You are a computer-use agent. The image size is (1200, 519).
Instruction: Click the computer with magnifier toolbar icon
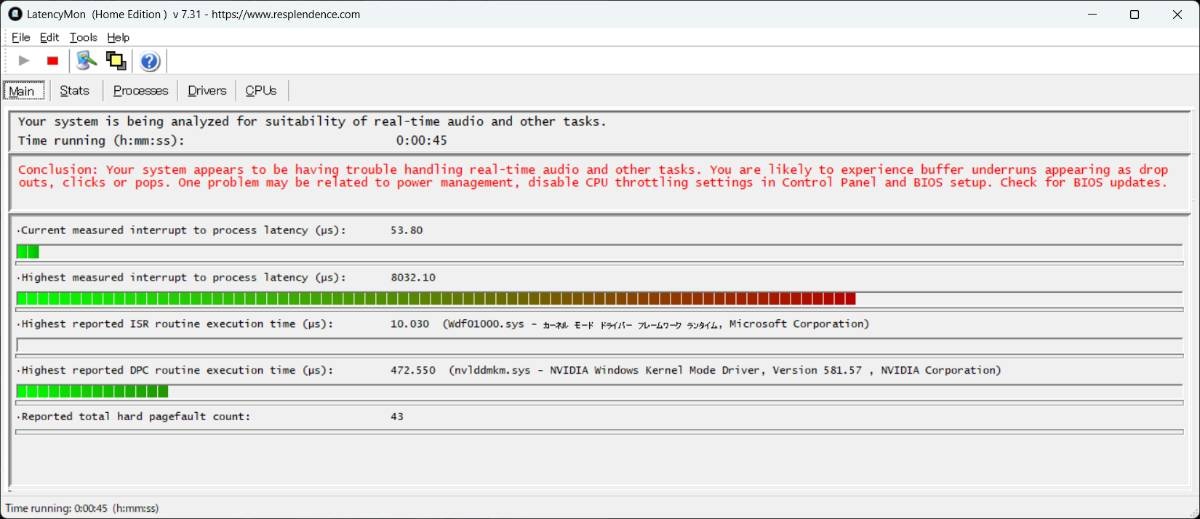pos(87,61)
